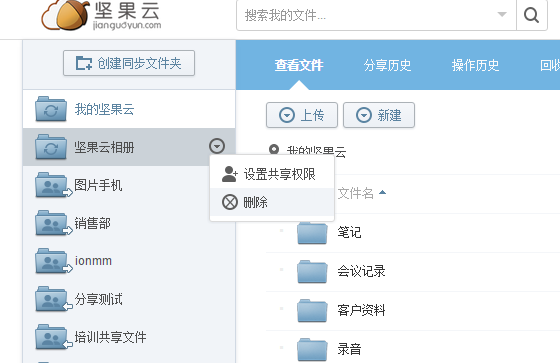Open the 上传 dropdown button
Image resolution: width=560 pixels, height=363 pixels.
pos(302,115)
